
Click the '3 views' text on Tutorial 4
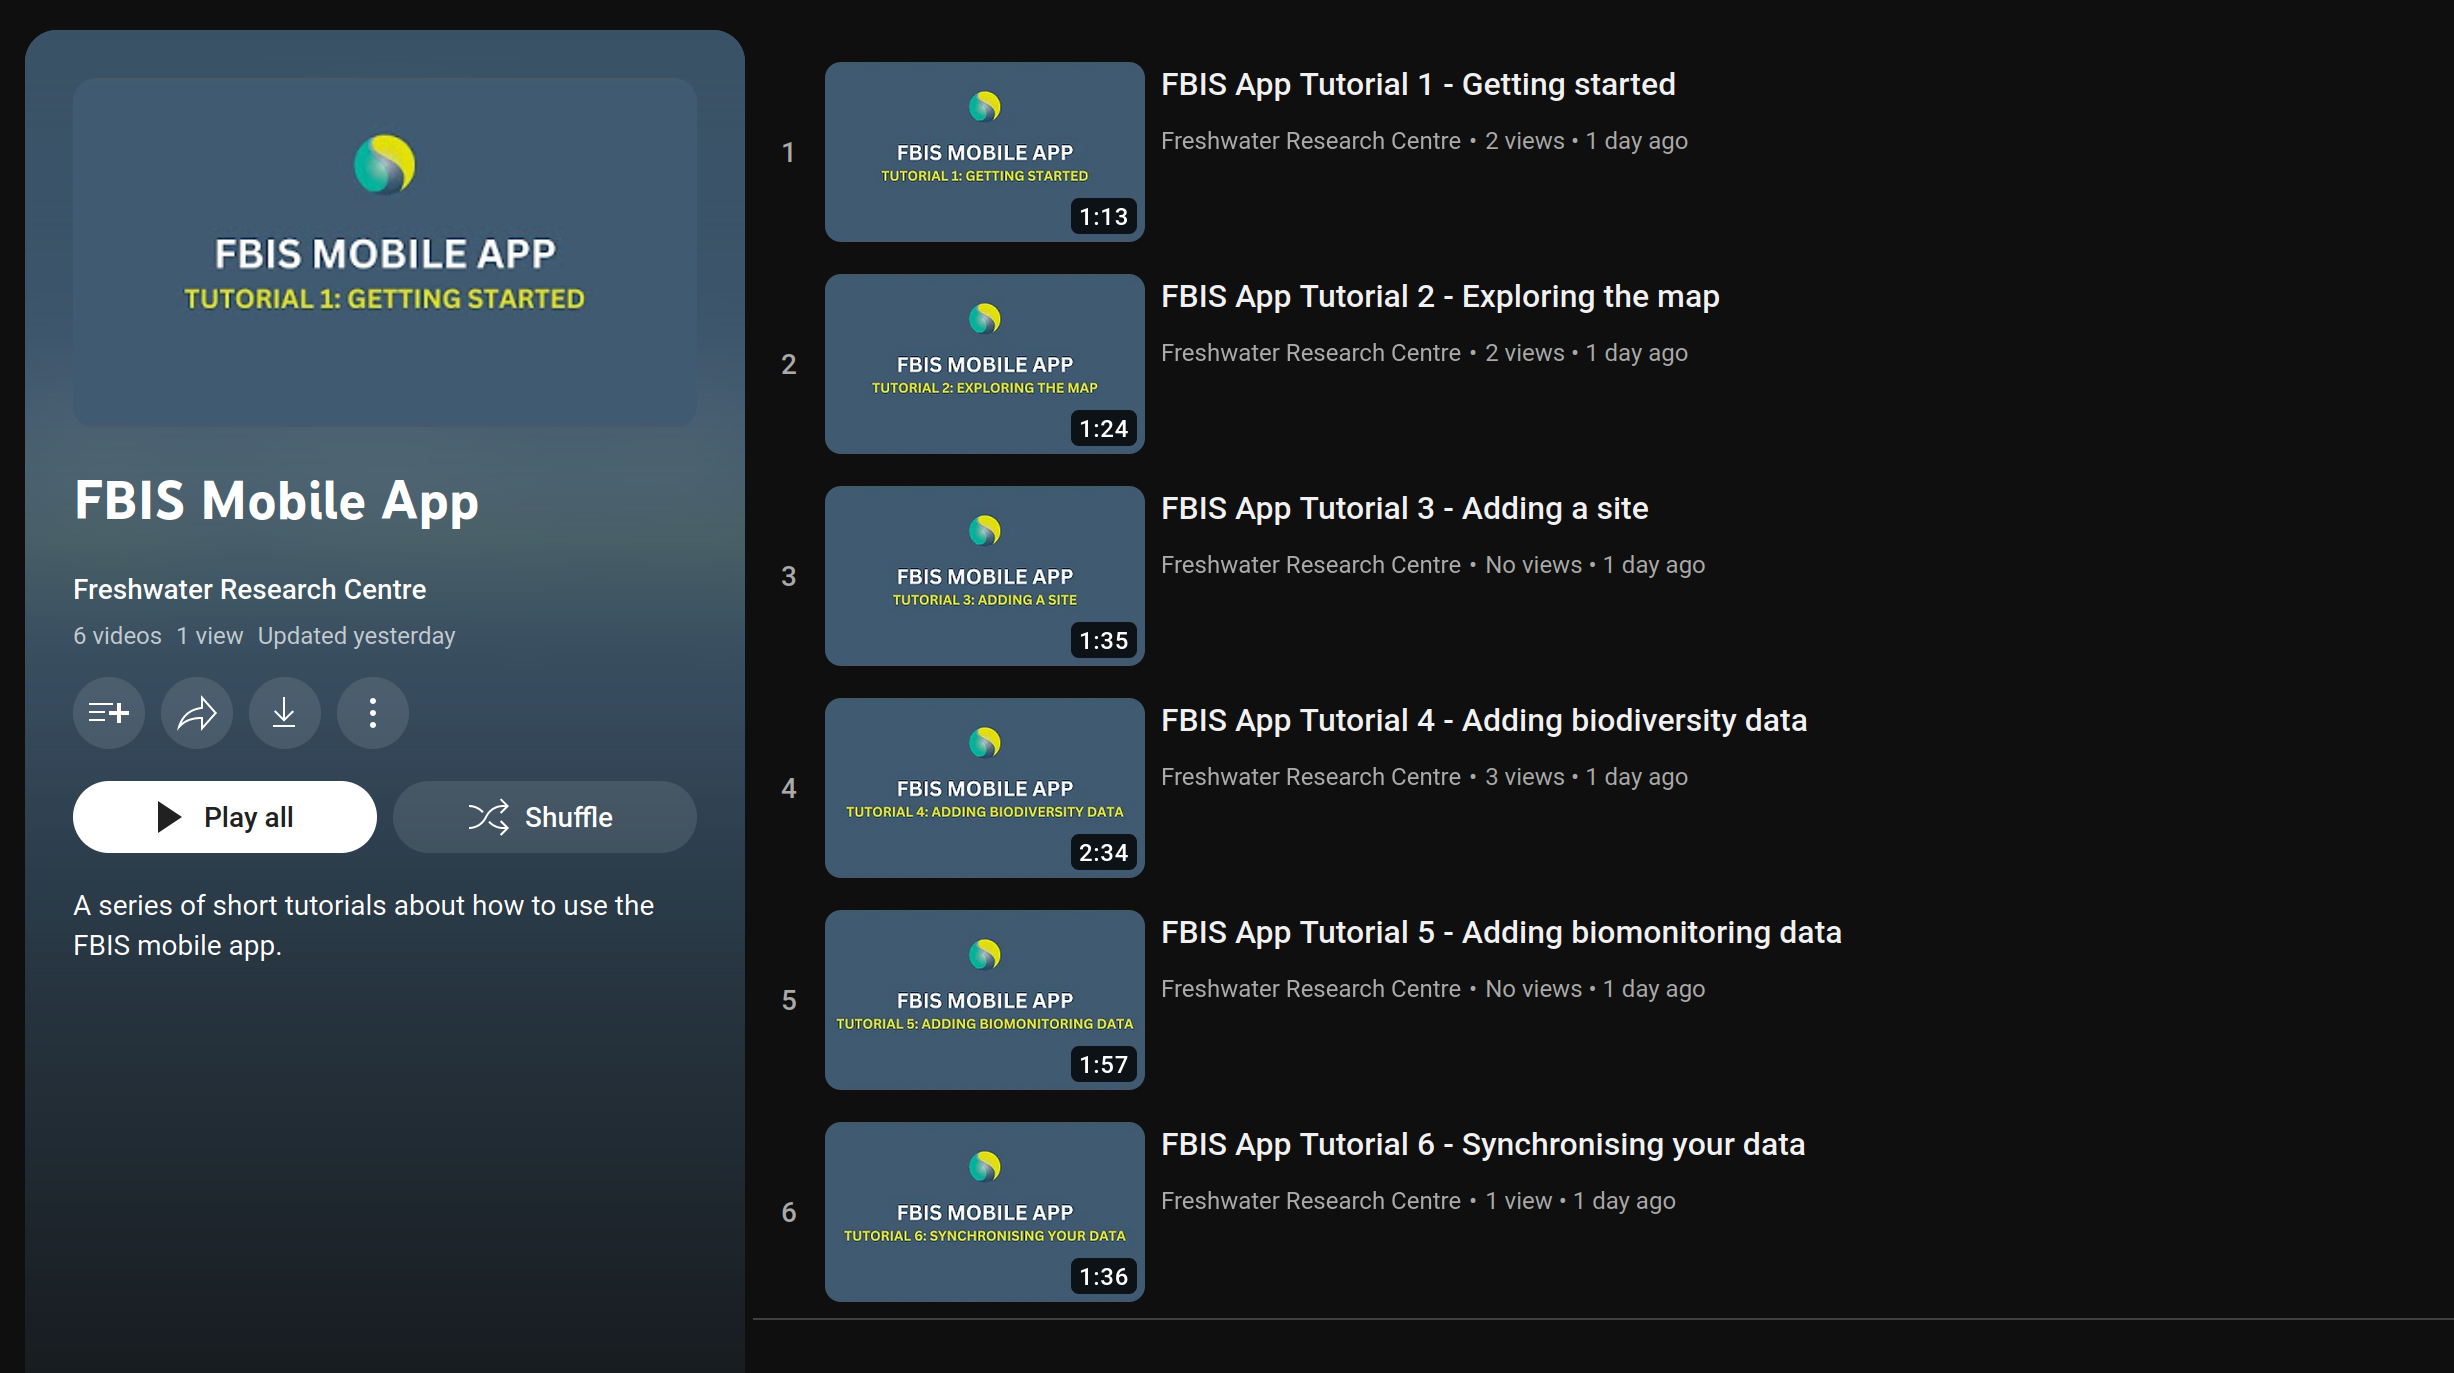[1525, 777]
